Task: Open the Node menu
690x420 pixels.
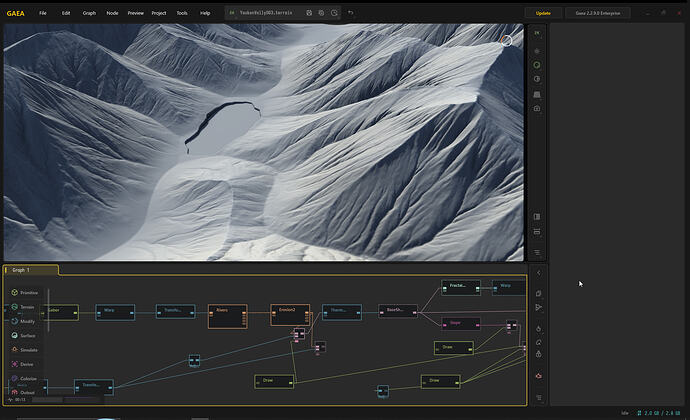Action: pyautogui.click(x=112, y=13)
